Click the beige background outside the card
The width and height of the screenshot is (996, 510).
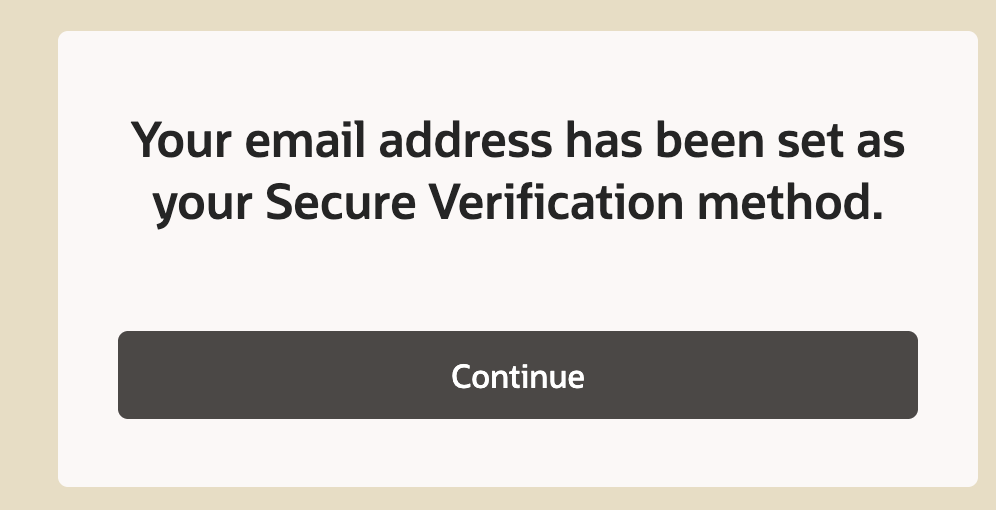[x=29, y=254]
